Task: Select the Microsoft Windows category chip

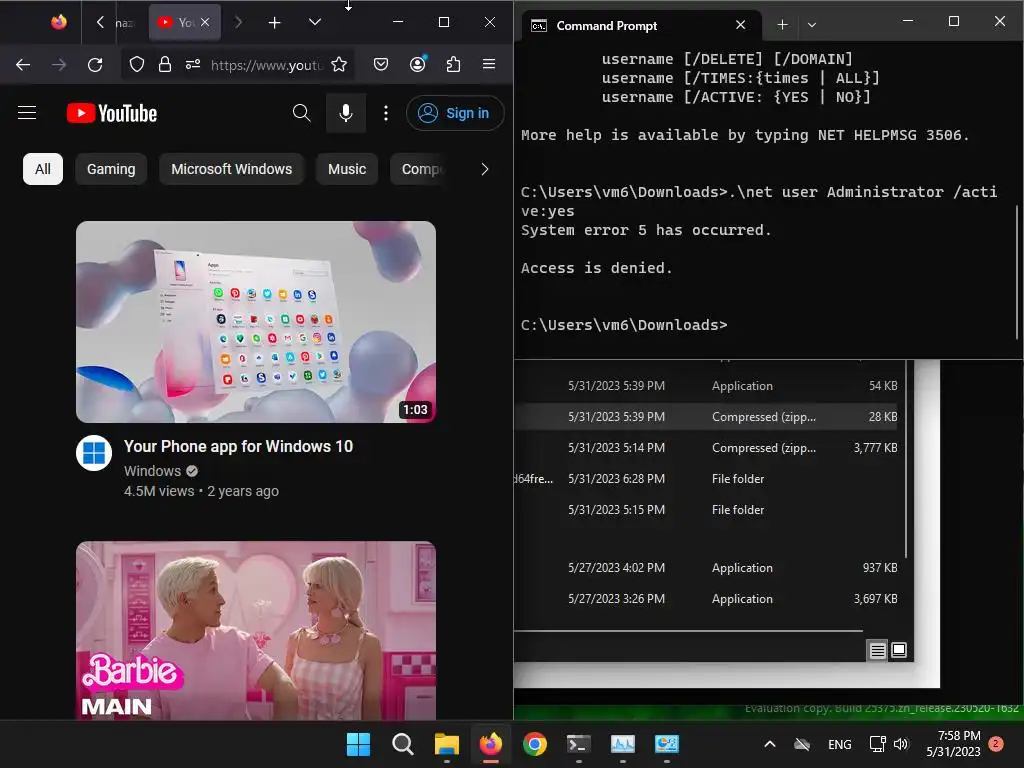Action: pos(231,169)
